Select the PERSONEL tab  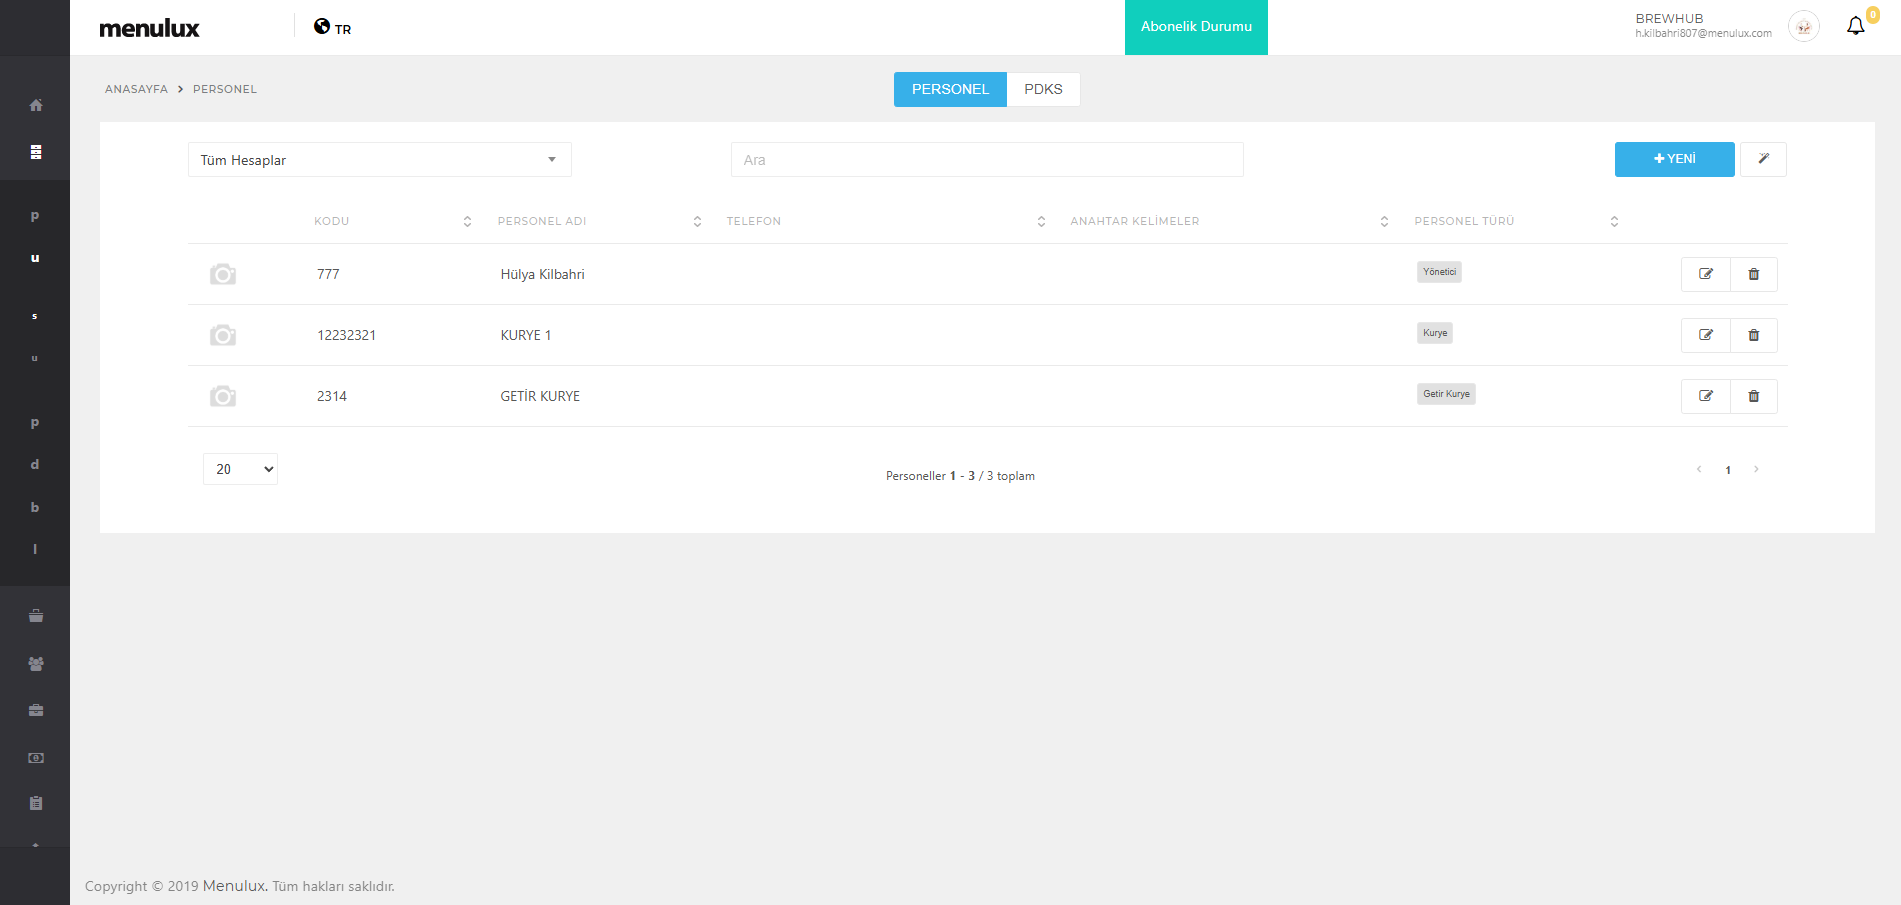tap(950, 89)
